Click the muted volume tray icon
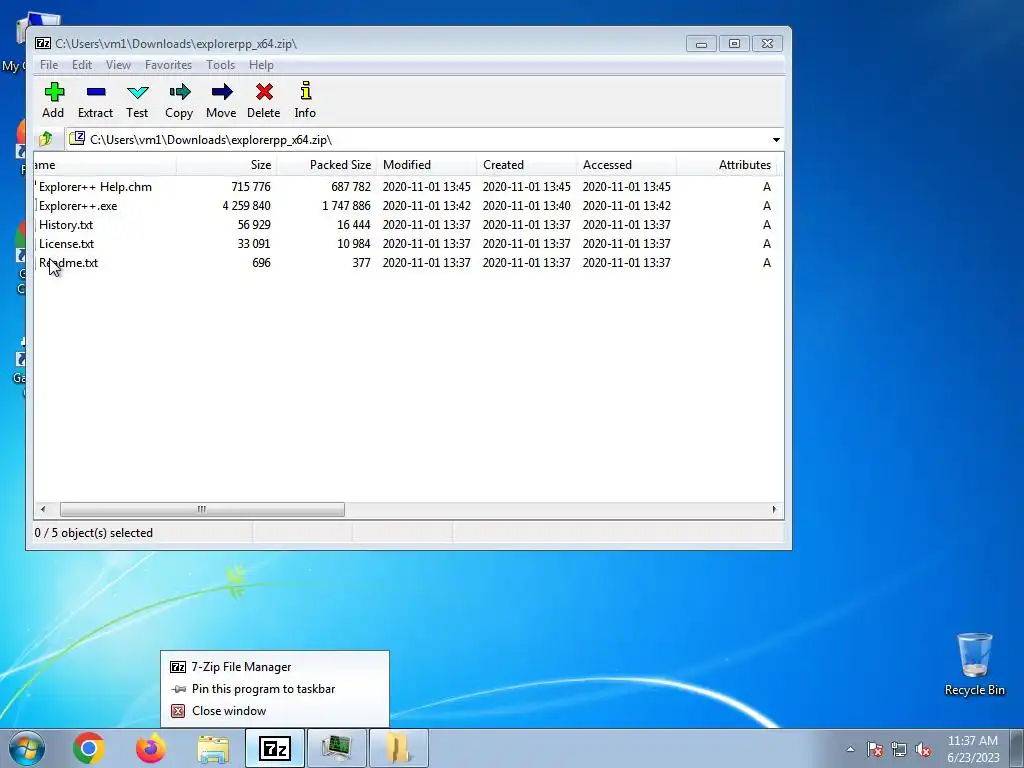This screenshot has width=1024, height=768. click(923, 749)
